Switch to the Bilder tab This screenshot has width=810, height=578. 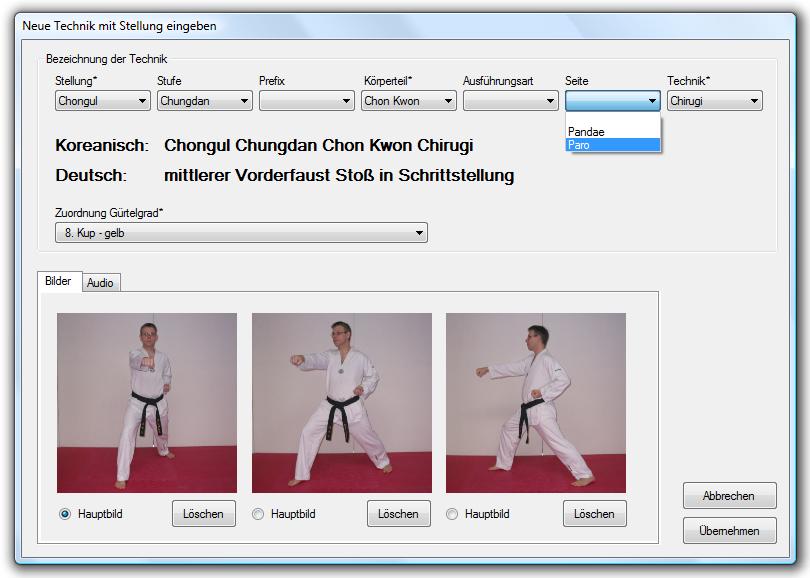click(58, 281)
